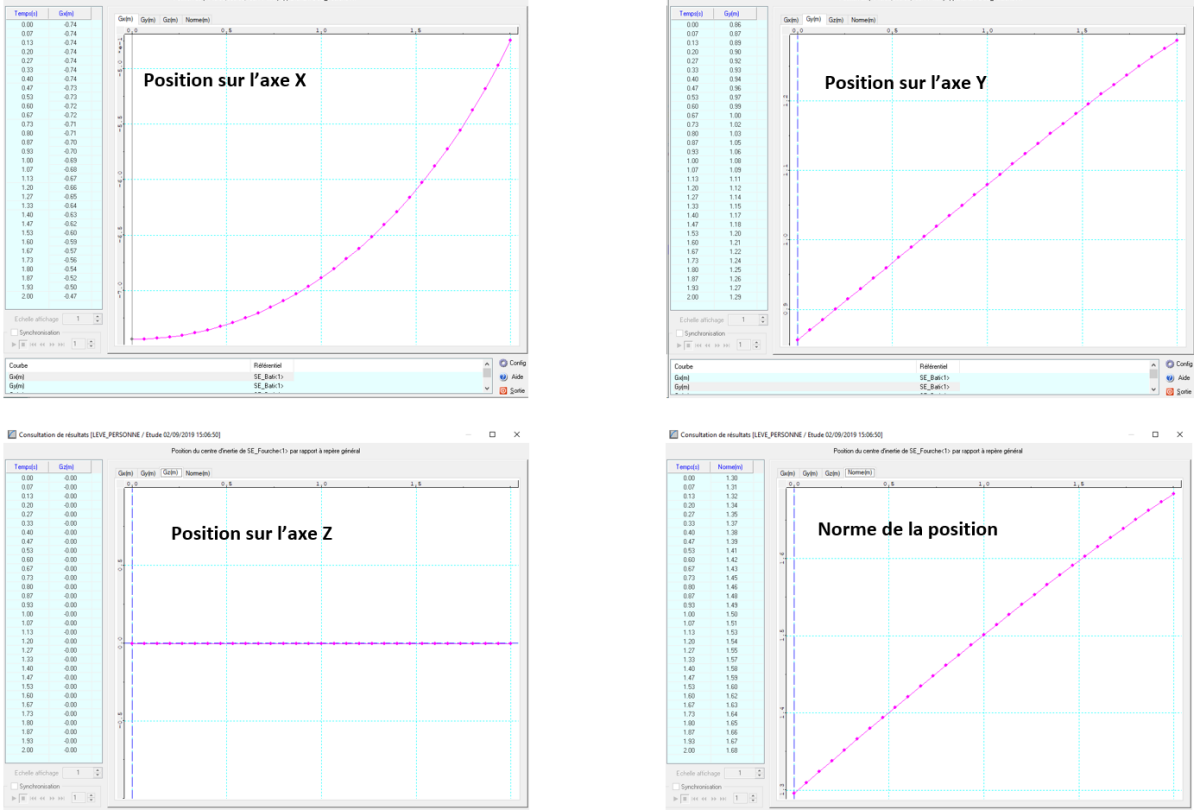Adjust playback speed stepper in Y-axis window
This screenshot has height=810, width=1200.
757,345
